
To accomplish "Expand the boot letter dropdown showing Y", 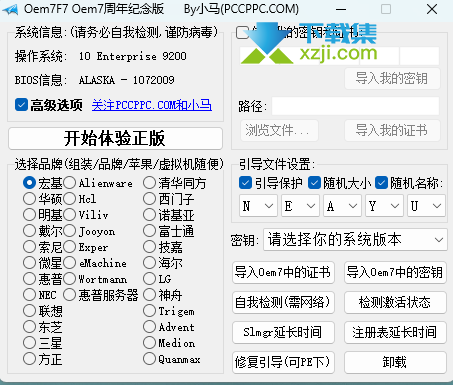I will [384, 206].
